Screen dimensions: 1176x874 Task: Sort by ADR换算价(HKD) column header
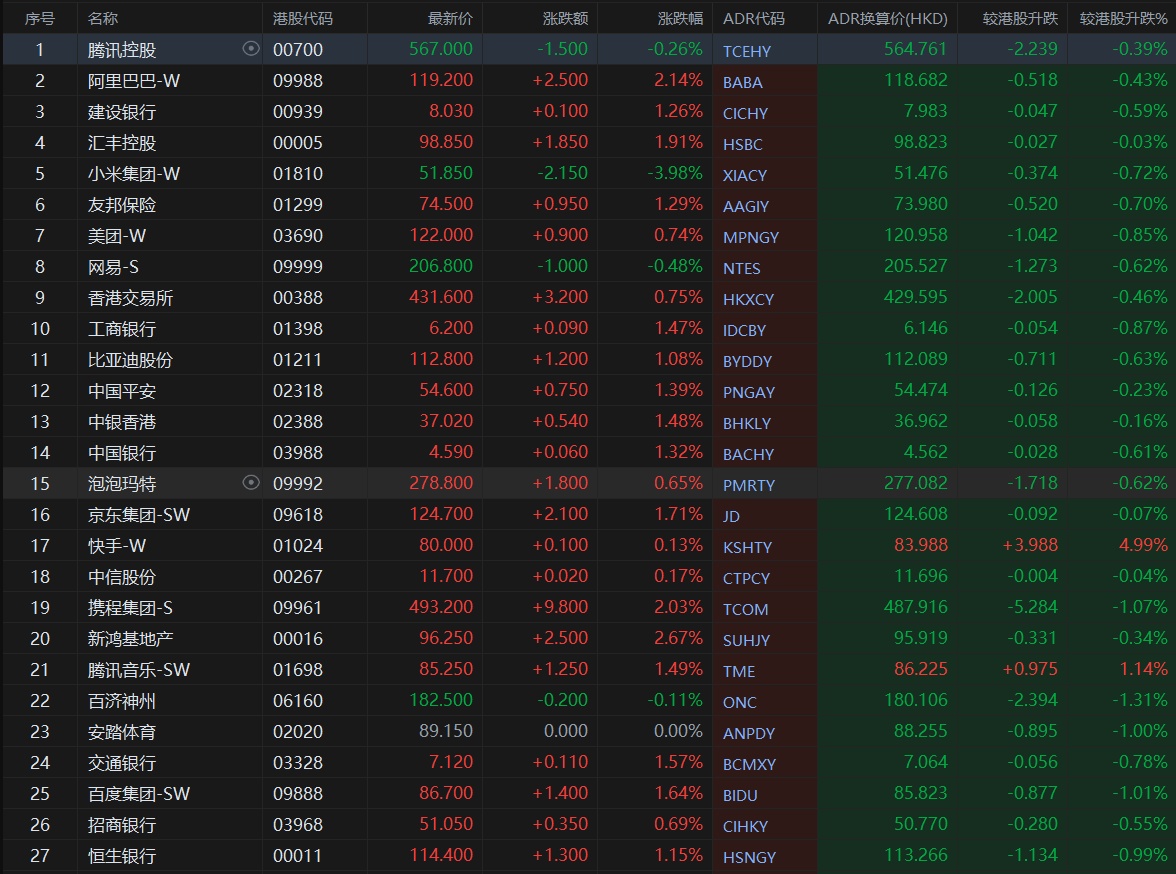tap(886, 19)
